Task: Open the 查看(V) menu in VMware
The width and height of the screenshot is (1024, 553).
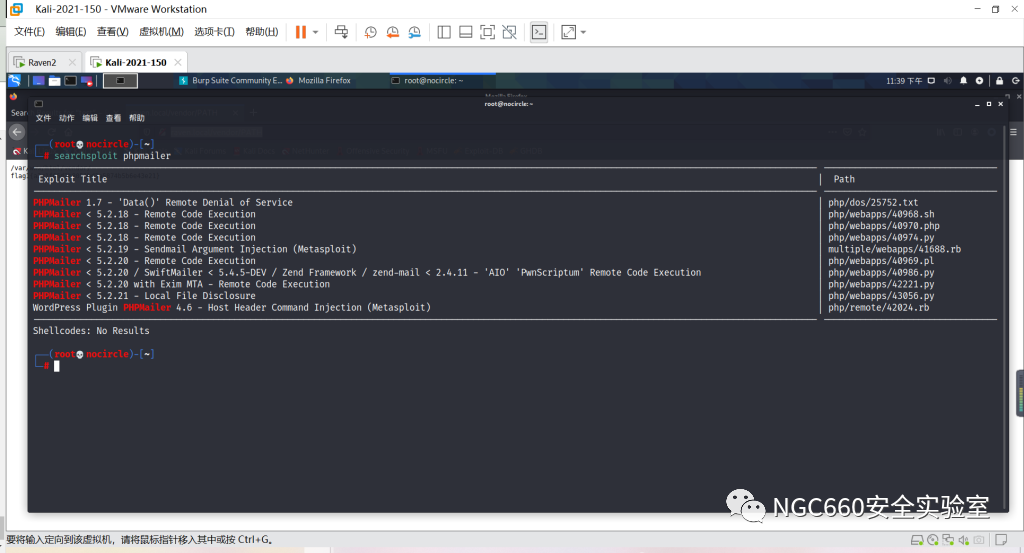Action: [112, 32]
